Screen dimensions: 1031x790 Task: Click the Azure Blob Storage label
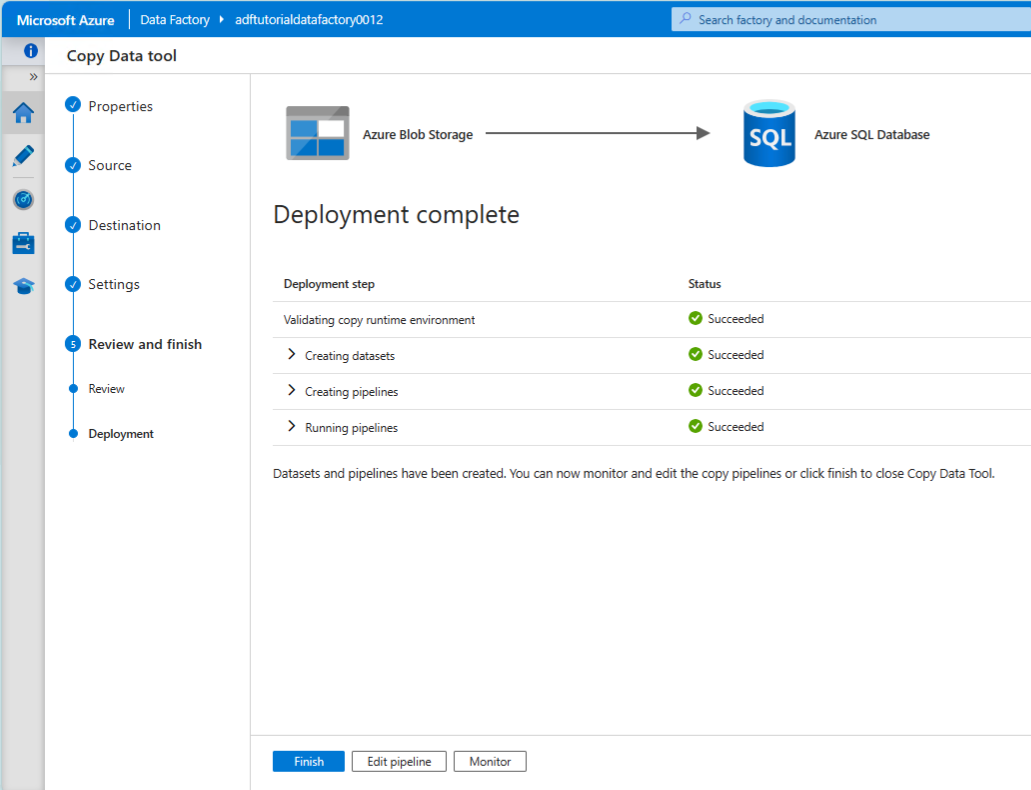pyautogui.click(x=418, y=134)
